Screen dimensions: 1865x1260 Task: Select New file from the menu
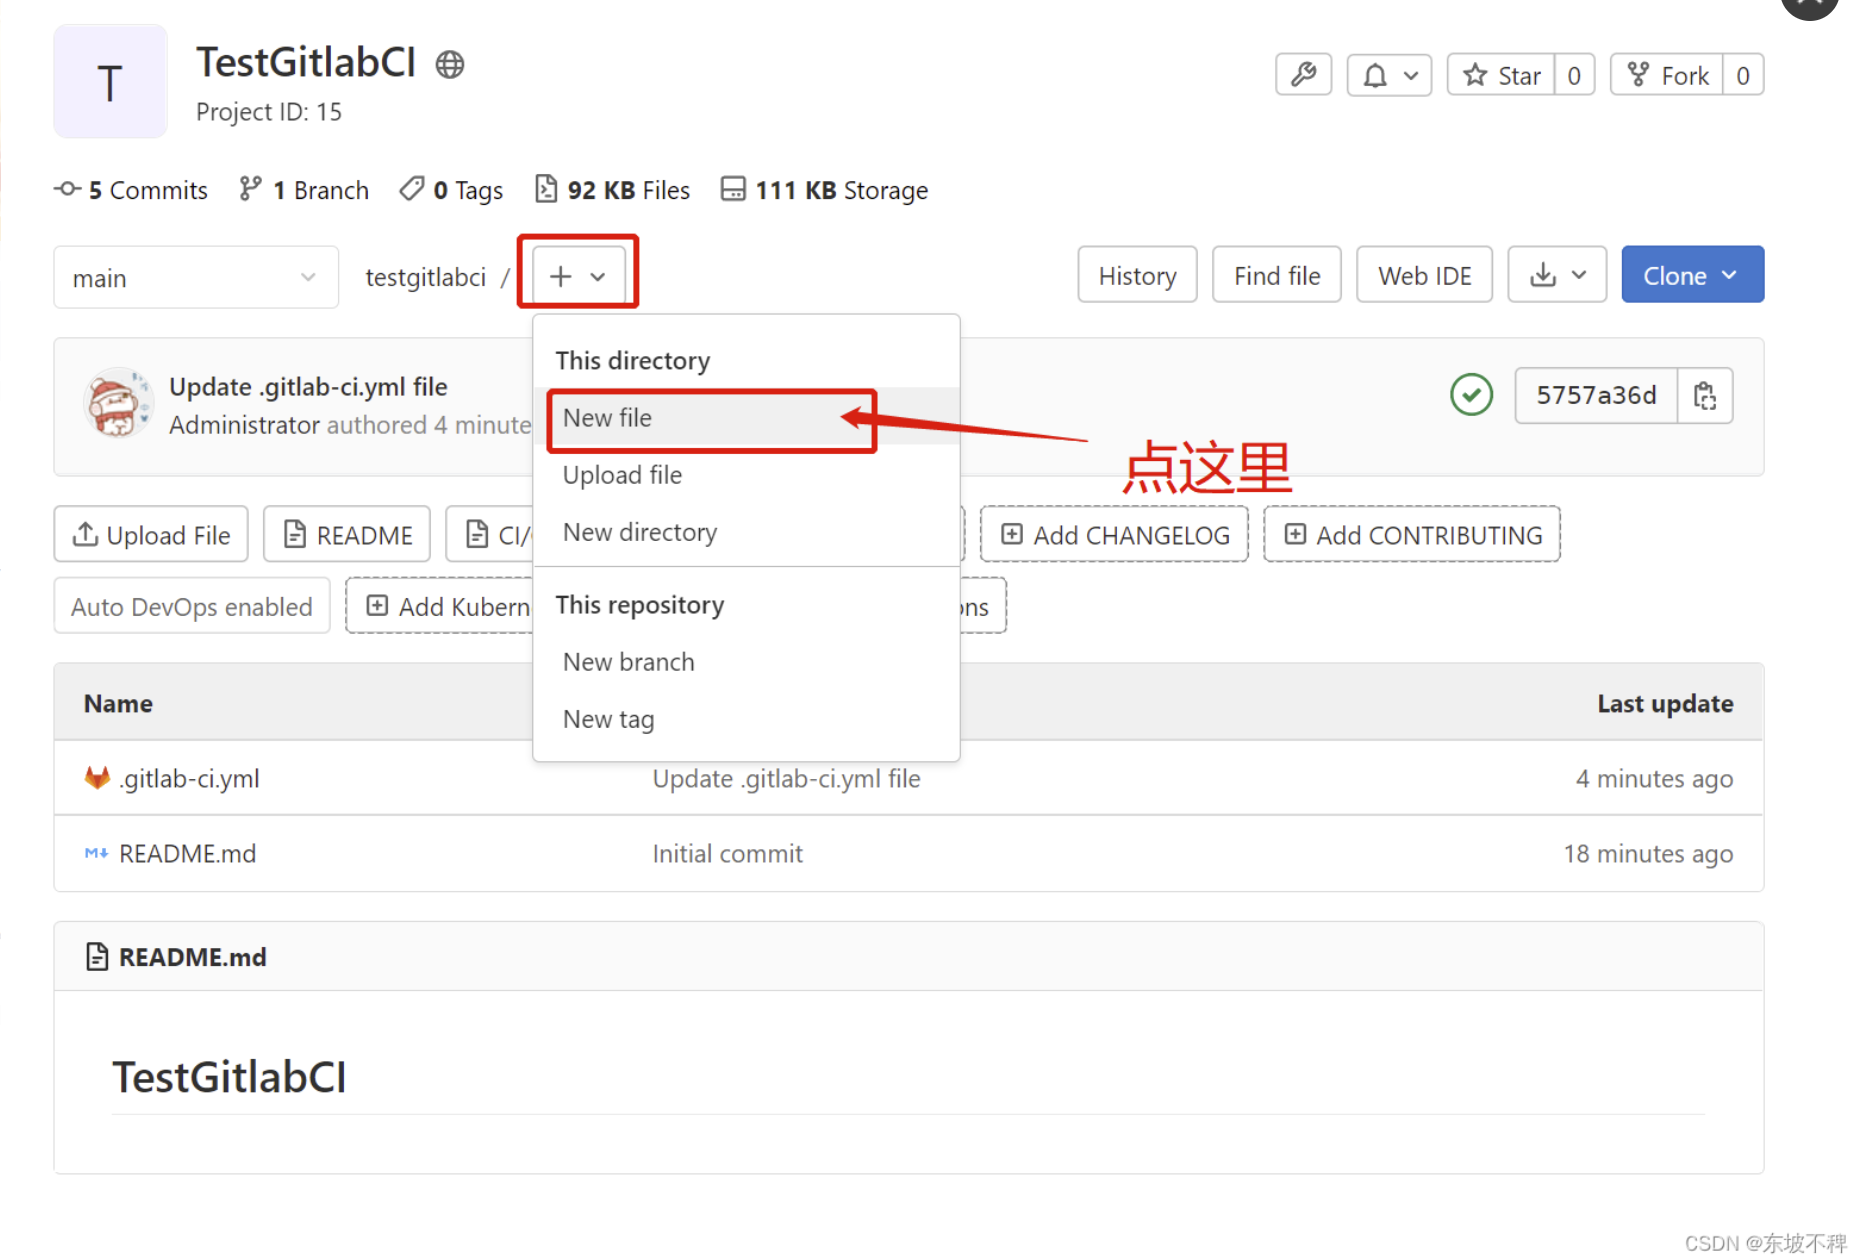tap(747, 417)
